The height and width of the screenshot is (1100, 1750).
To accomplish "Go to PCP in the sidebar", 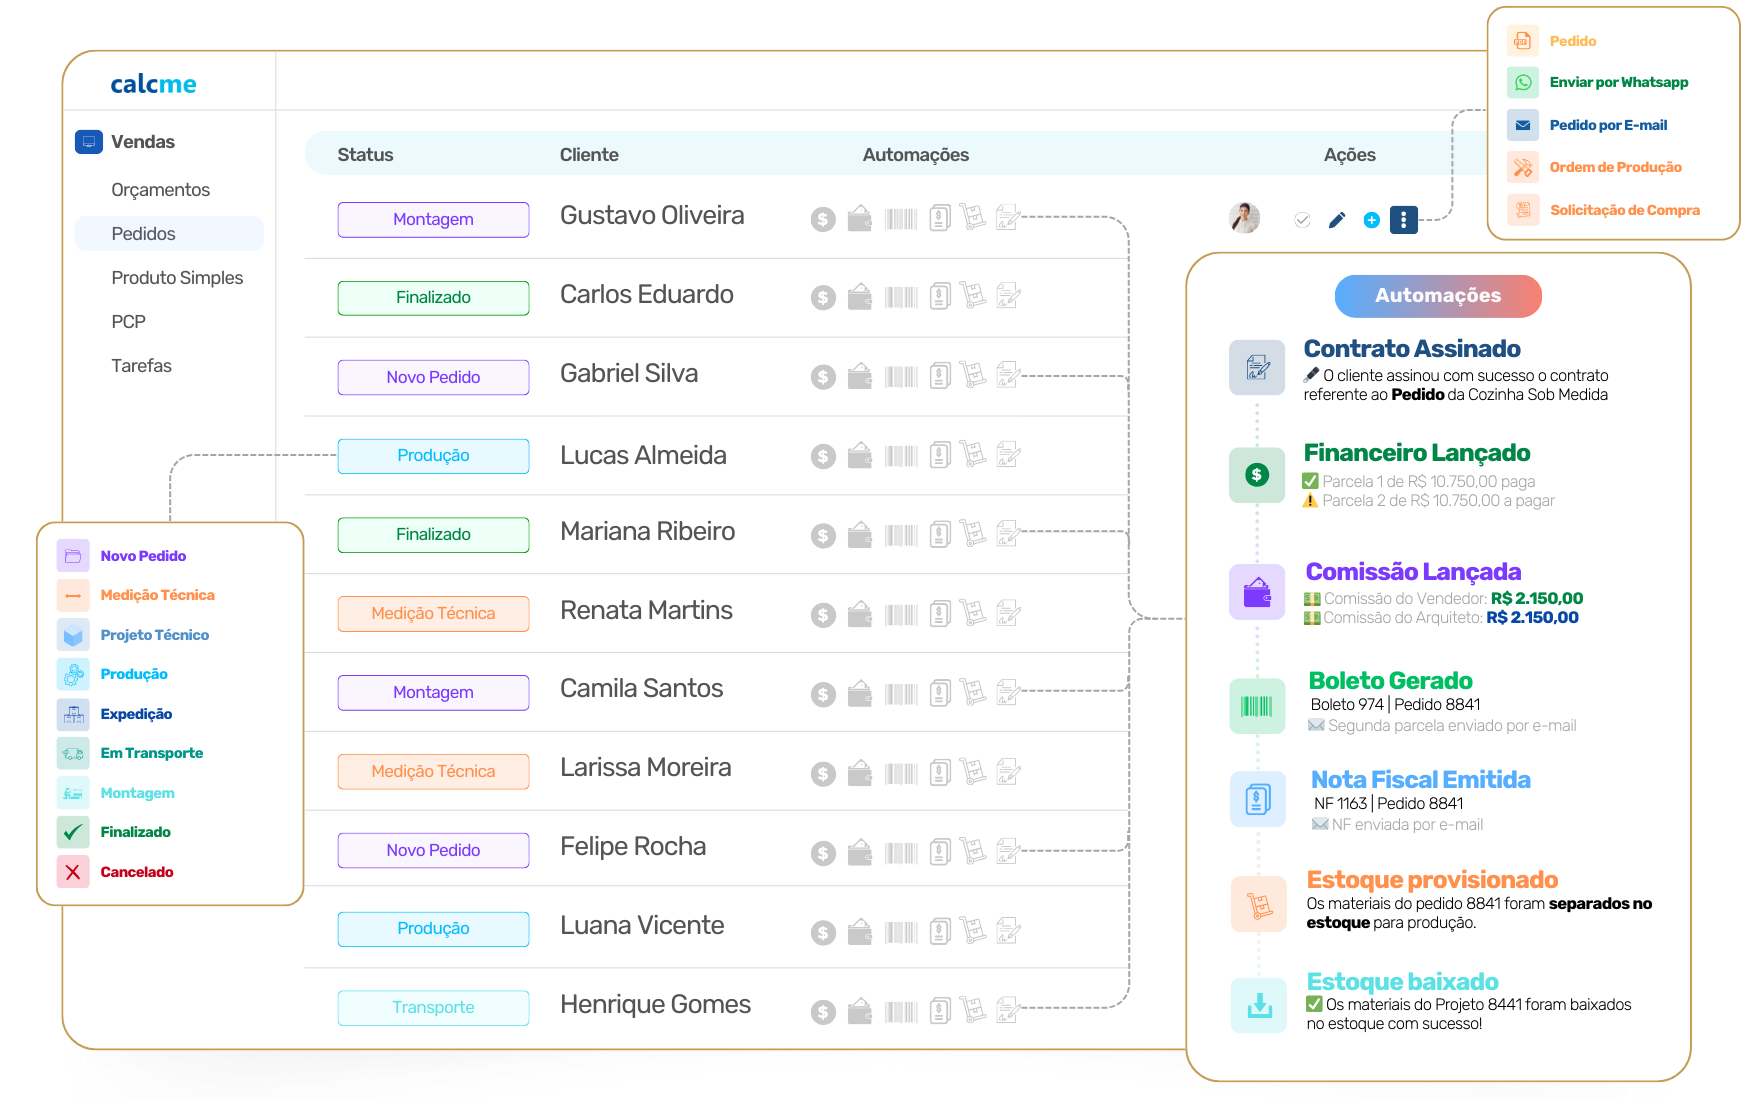I will [x=129, y=322].
